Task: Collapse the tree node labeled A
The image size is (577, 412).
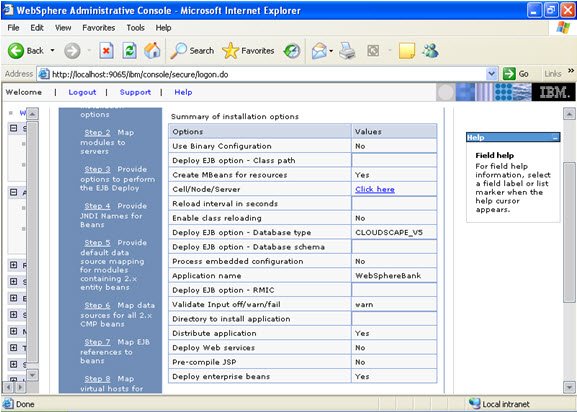Action: tap(14, 192)
